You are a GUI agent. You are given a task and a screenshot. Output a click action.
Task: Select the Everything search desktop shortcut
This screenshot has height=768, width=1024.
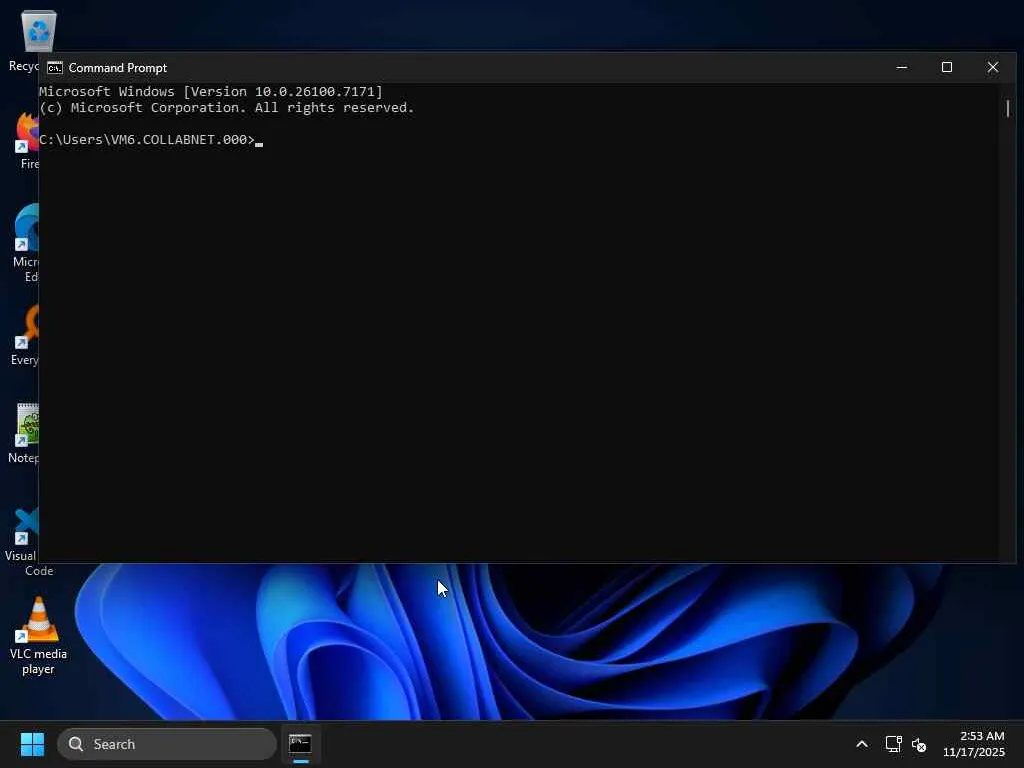25,336
